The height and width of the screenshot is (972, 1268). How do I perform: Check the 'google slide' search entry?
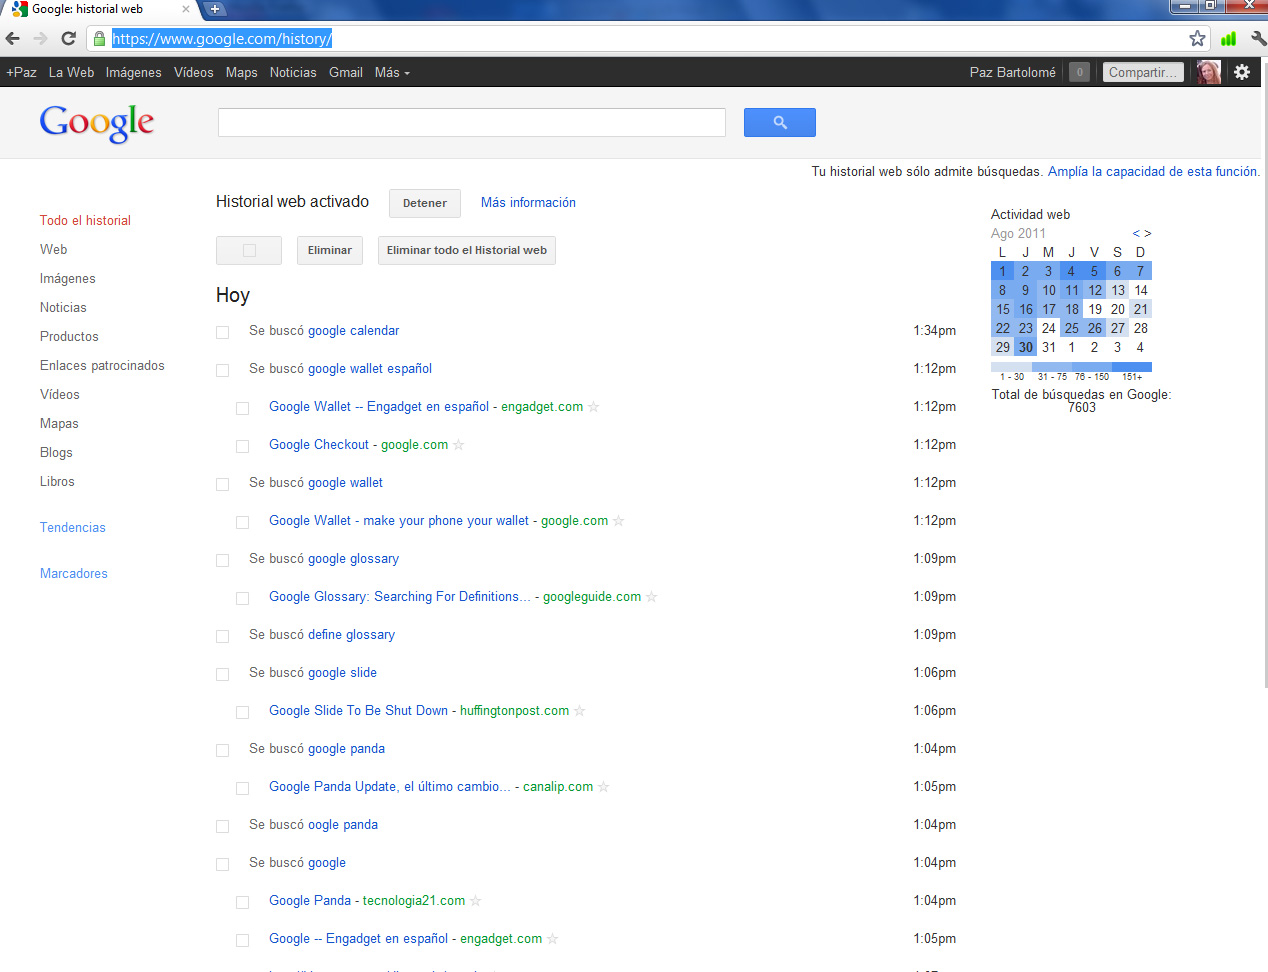tap(223, 674)
